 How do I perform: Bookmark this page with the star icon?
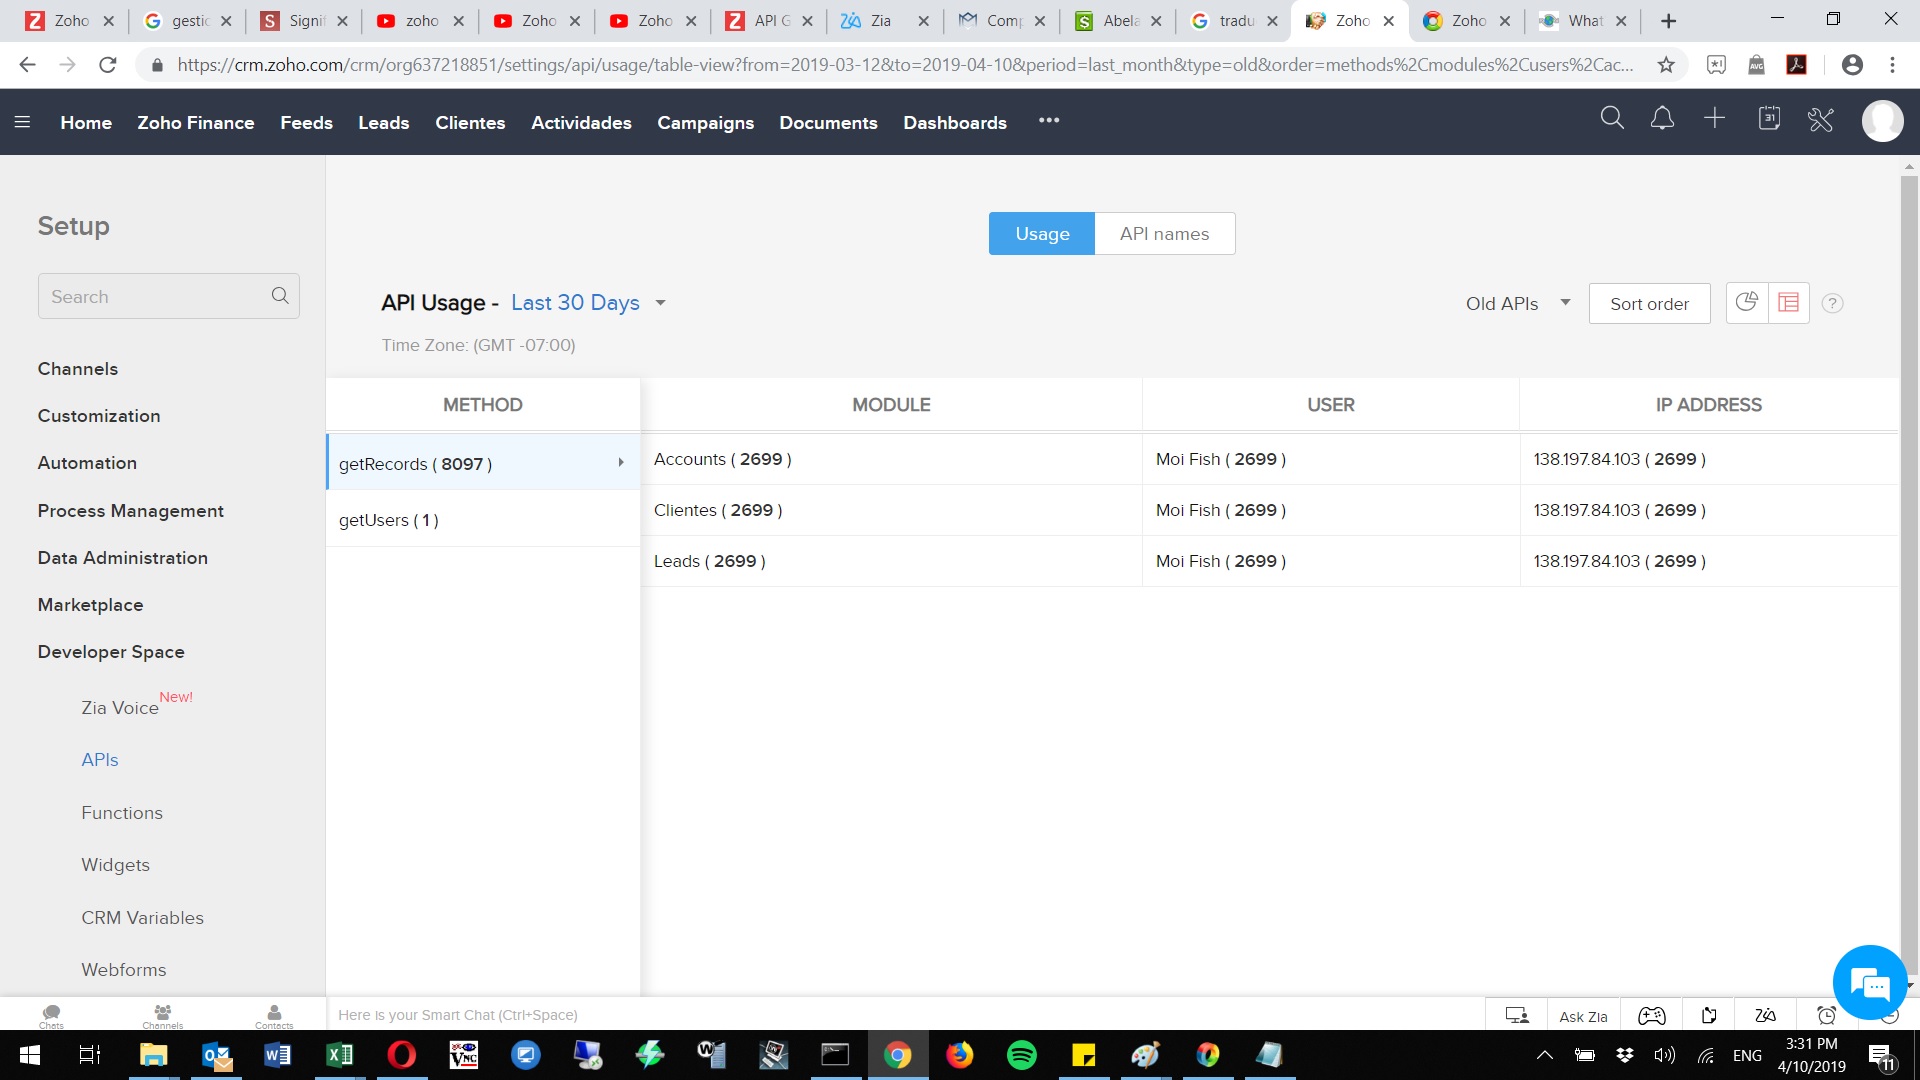pyautogui.click(x=1666, y=65)
